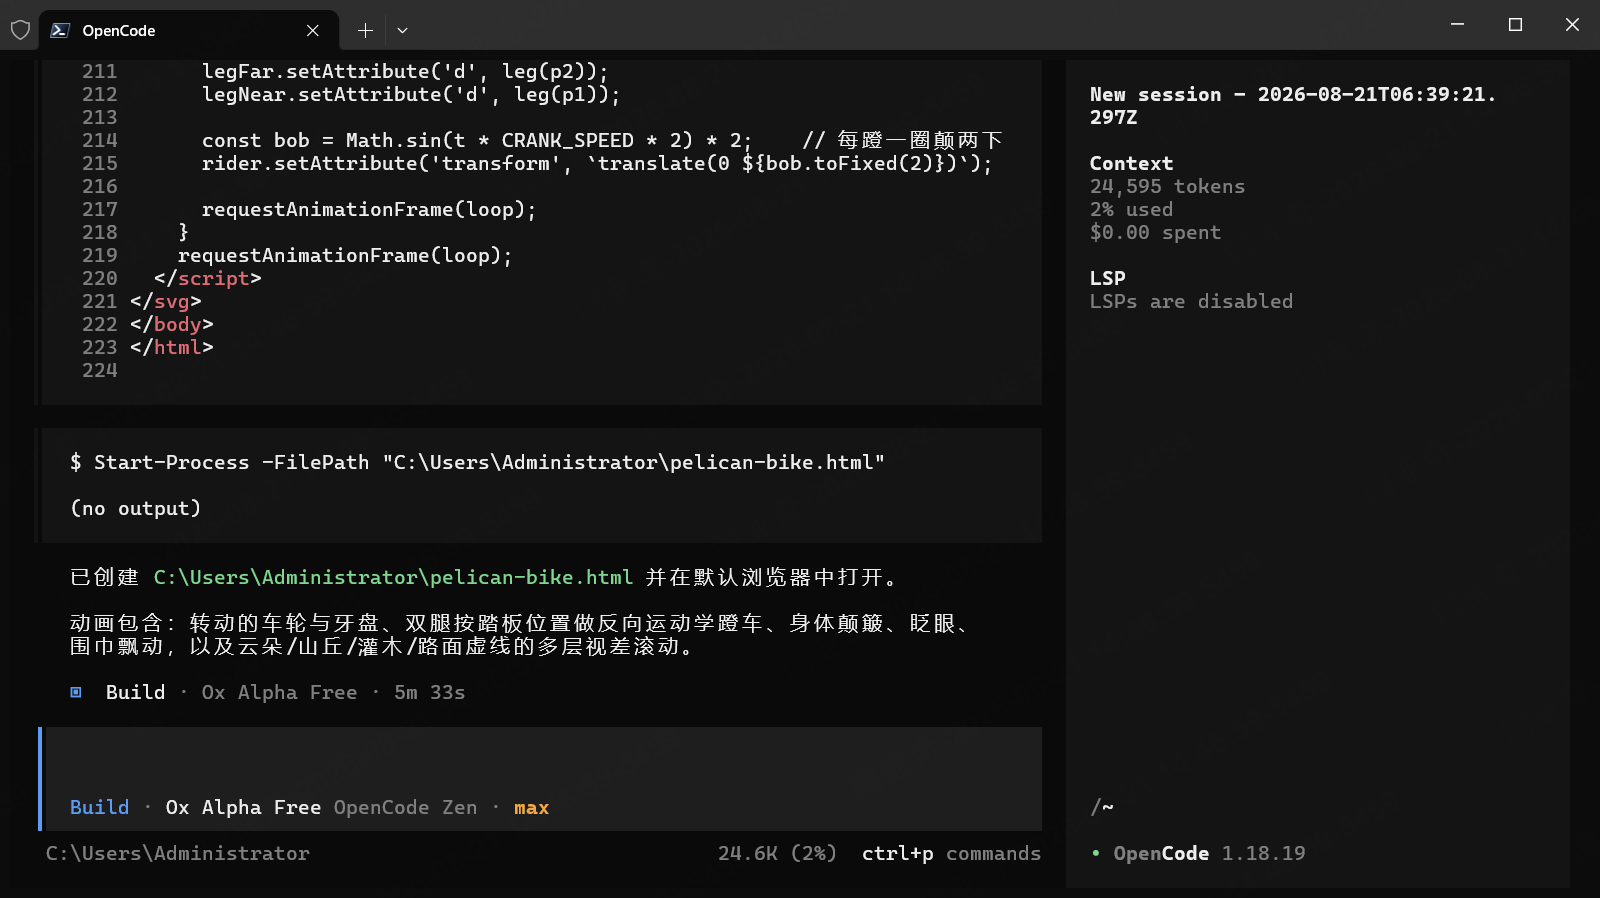This screenshot has width=1600, height=898.
Task: Open ctrl+p commands palette hint
Action: pyautogui.click(x=951, y=853)
